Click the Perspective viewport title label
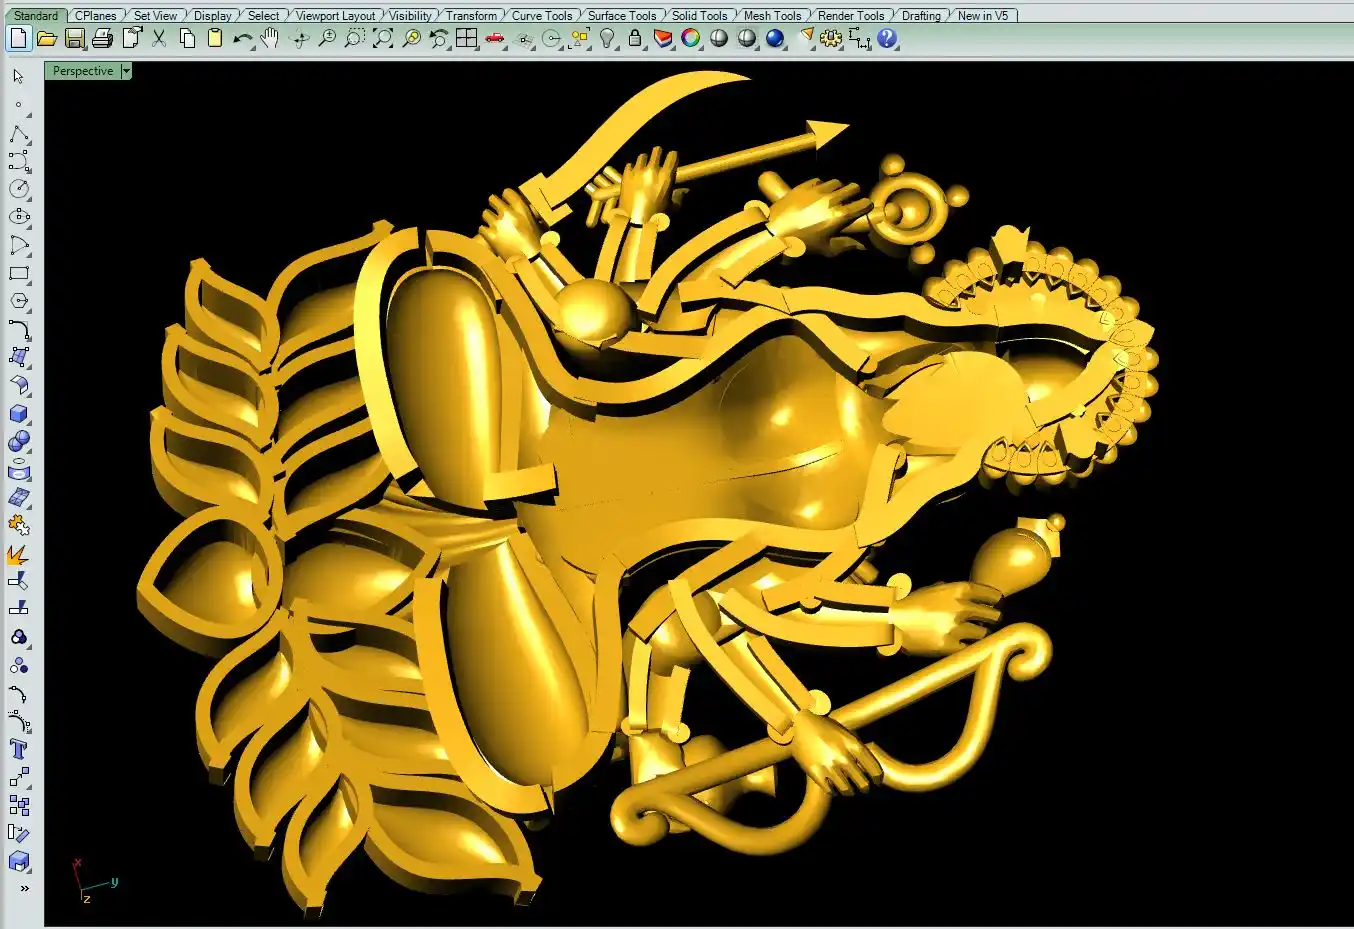The width and height of the screenshot is (1354, 929). [82, 71]
